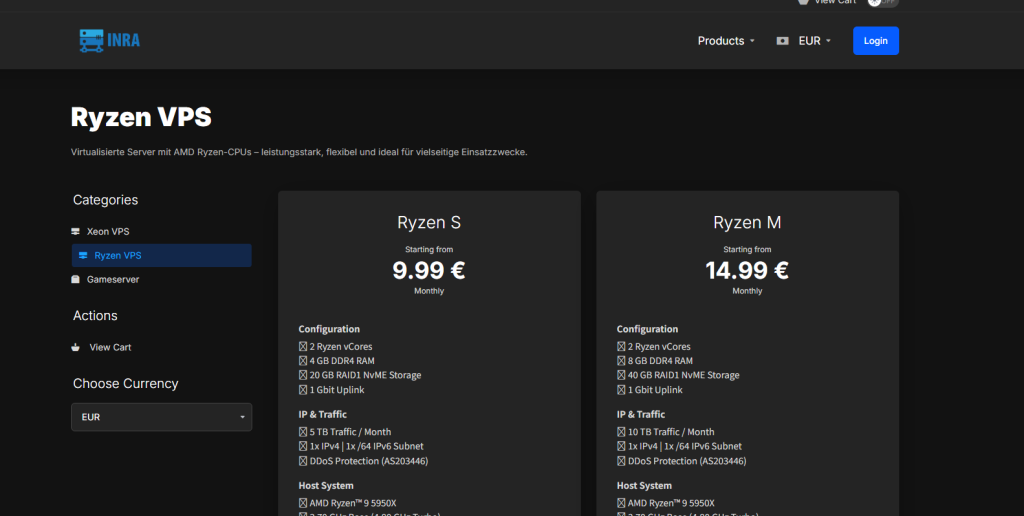Click the icon next to Gameserver
This screenshot has width=1024, height=516.
pos(75,280)
